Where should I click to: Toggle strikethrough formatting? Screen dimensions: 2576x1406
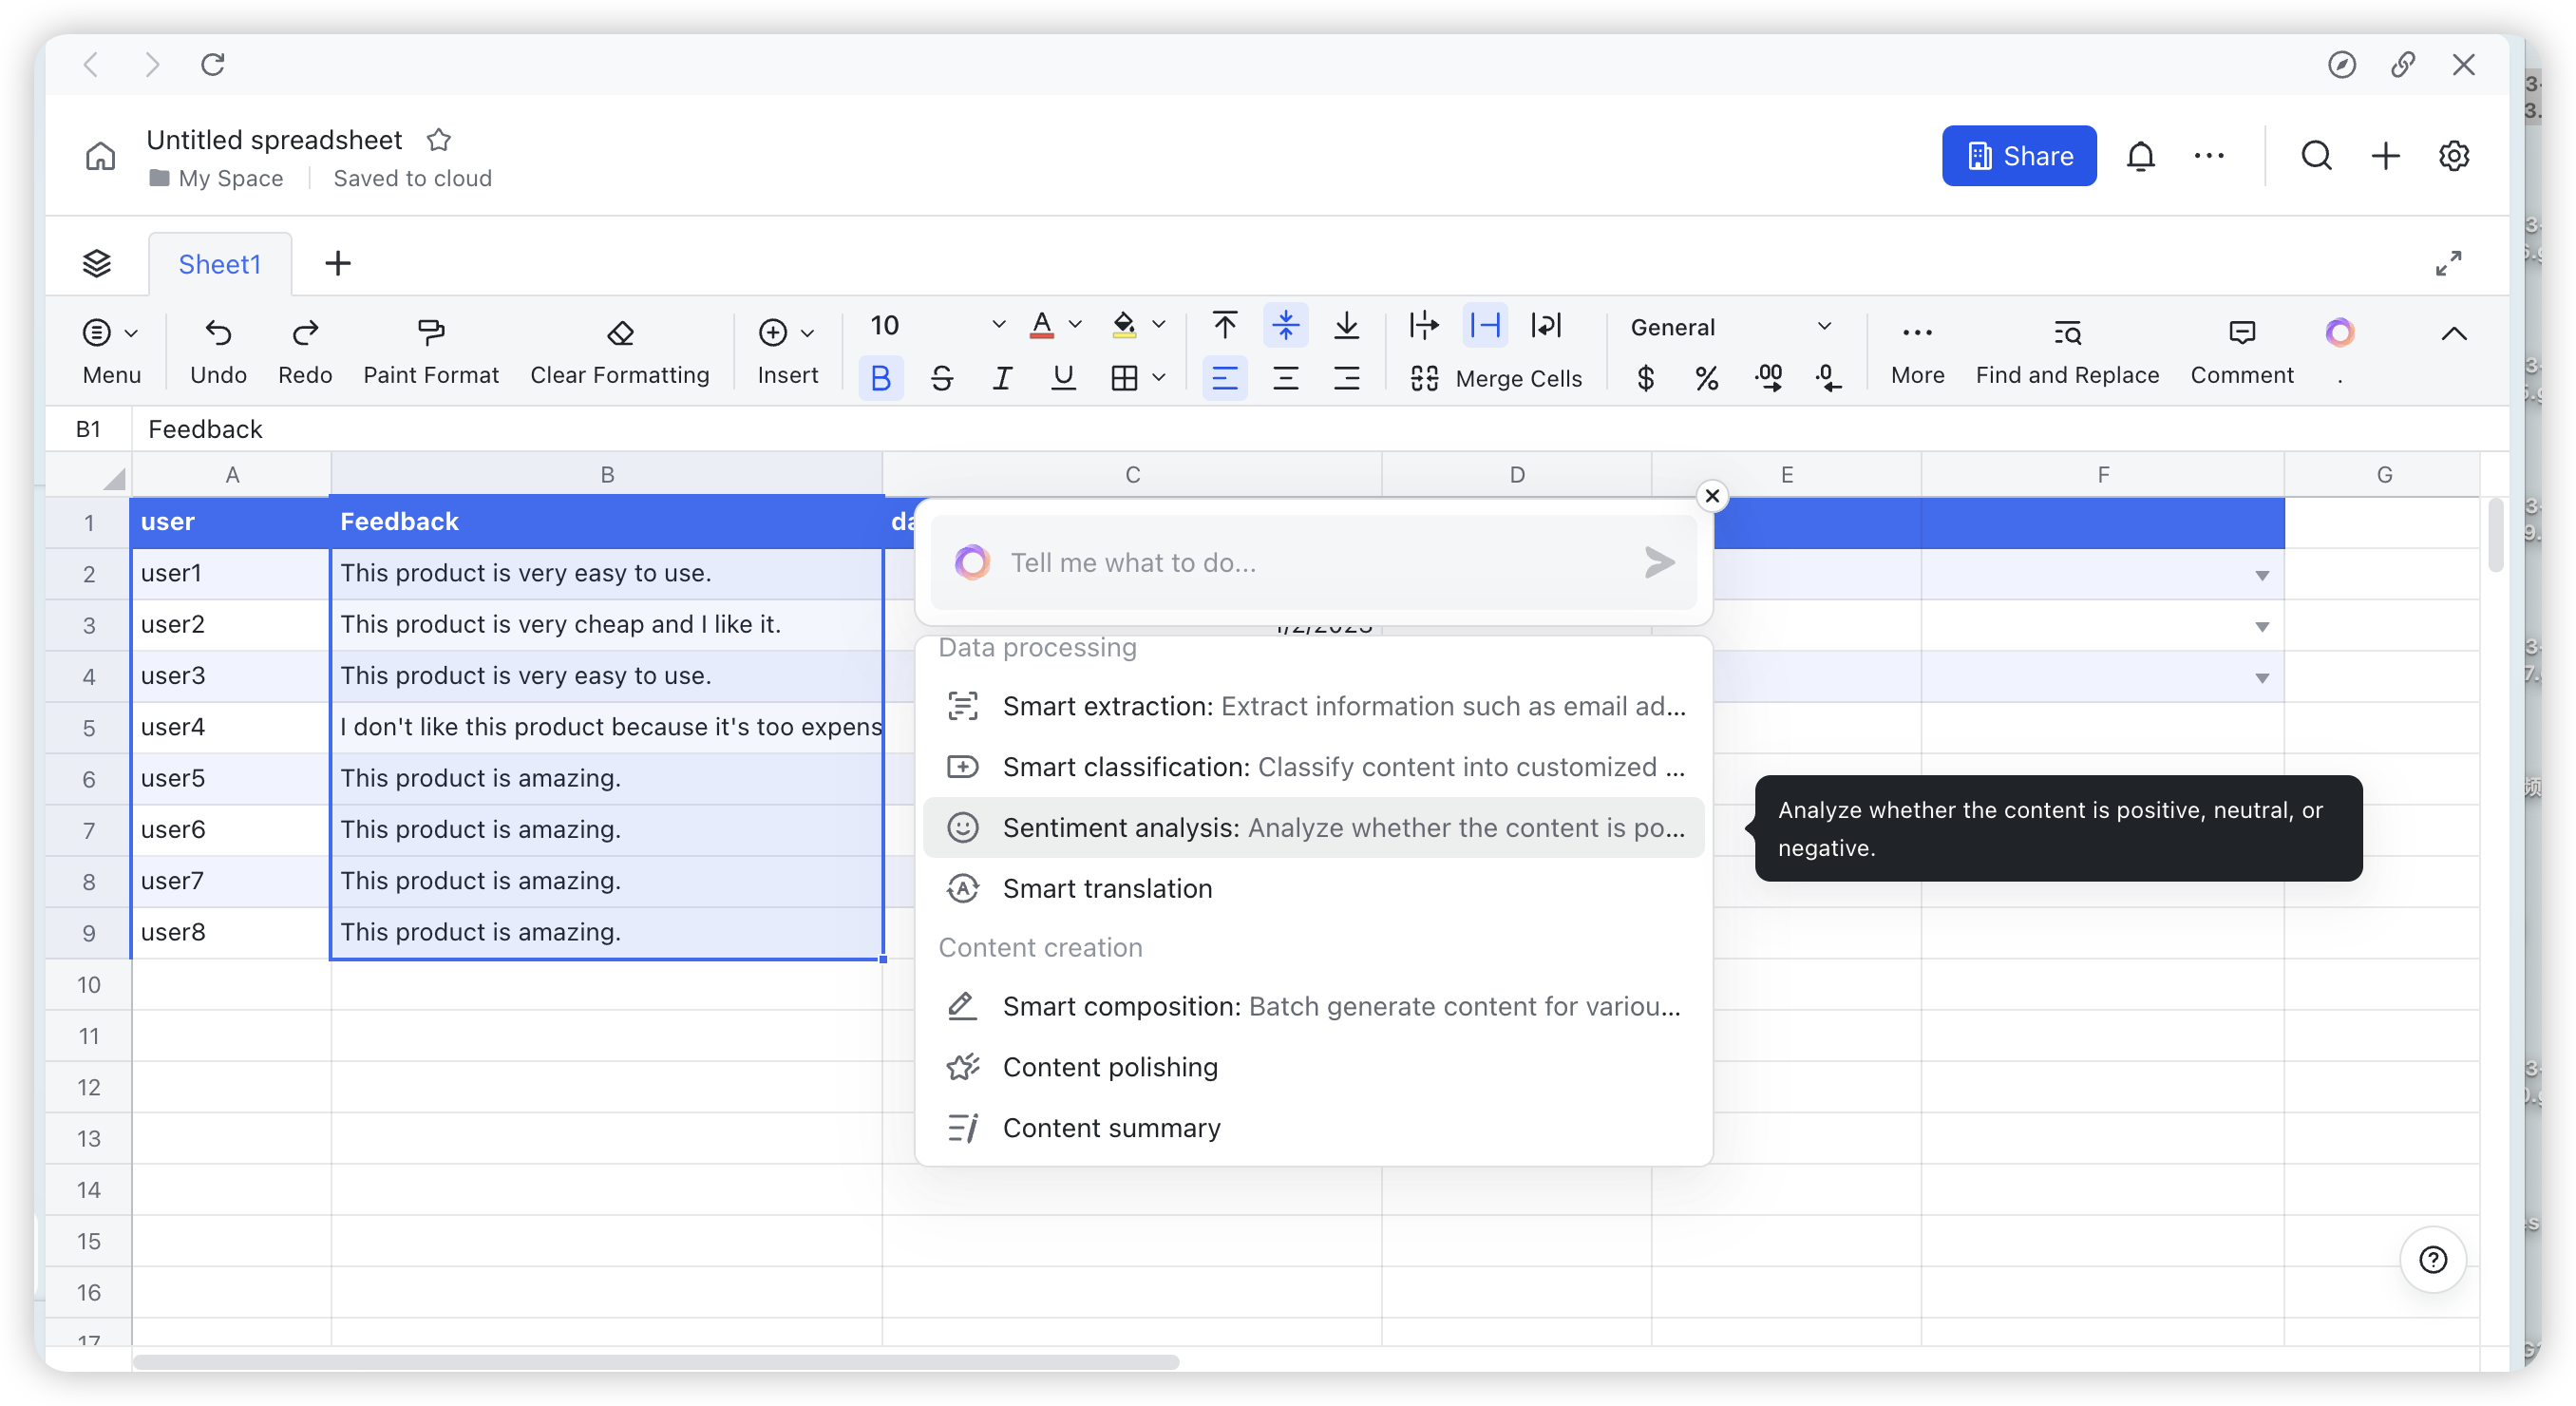[941, 378]
